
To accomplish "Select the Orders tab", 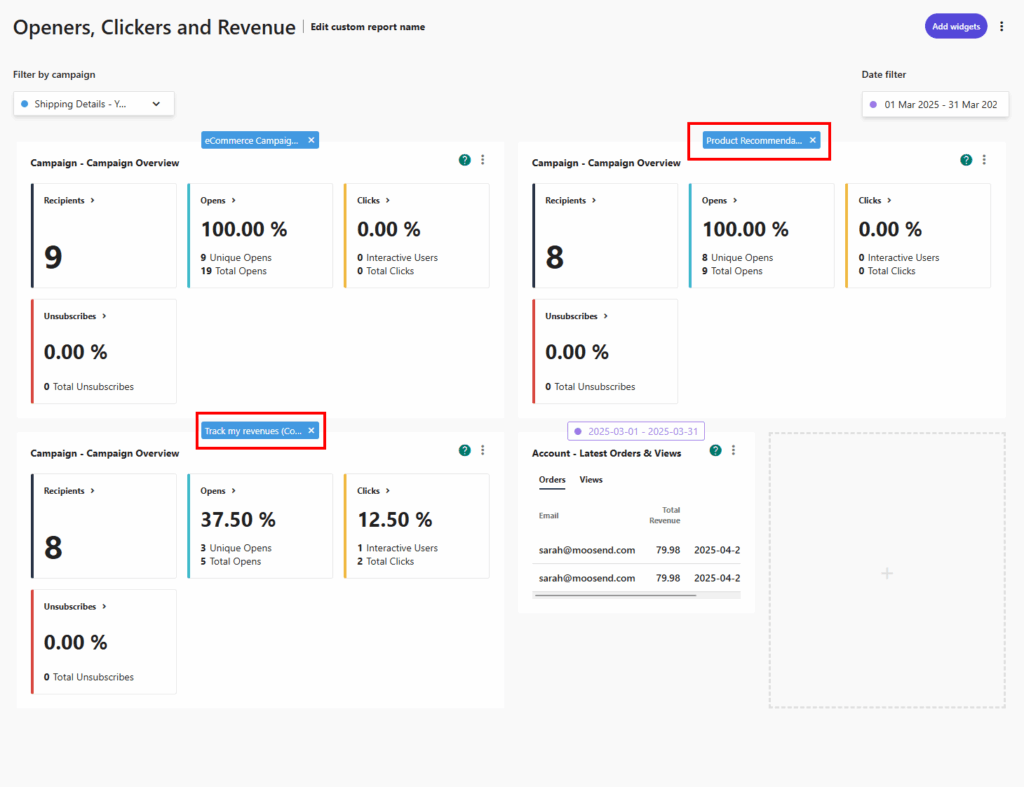I will [x=552, y=480].
